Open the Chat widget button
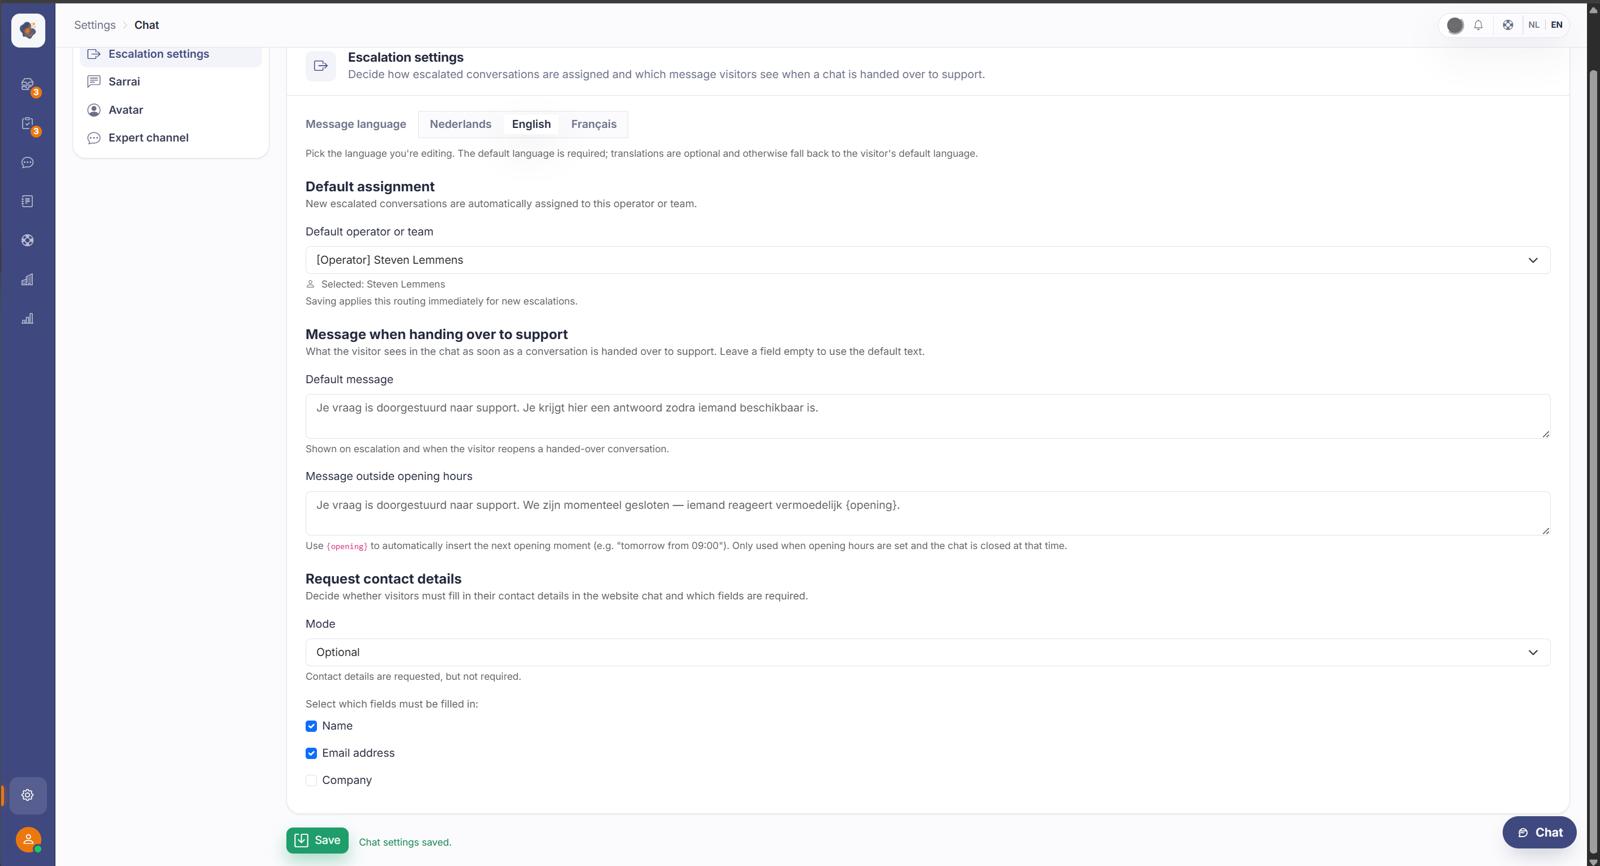Screen dimensions: 1600x866 [1539, 832]
